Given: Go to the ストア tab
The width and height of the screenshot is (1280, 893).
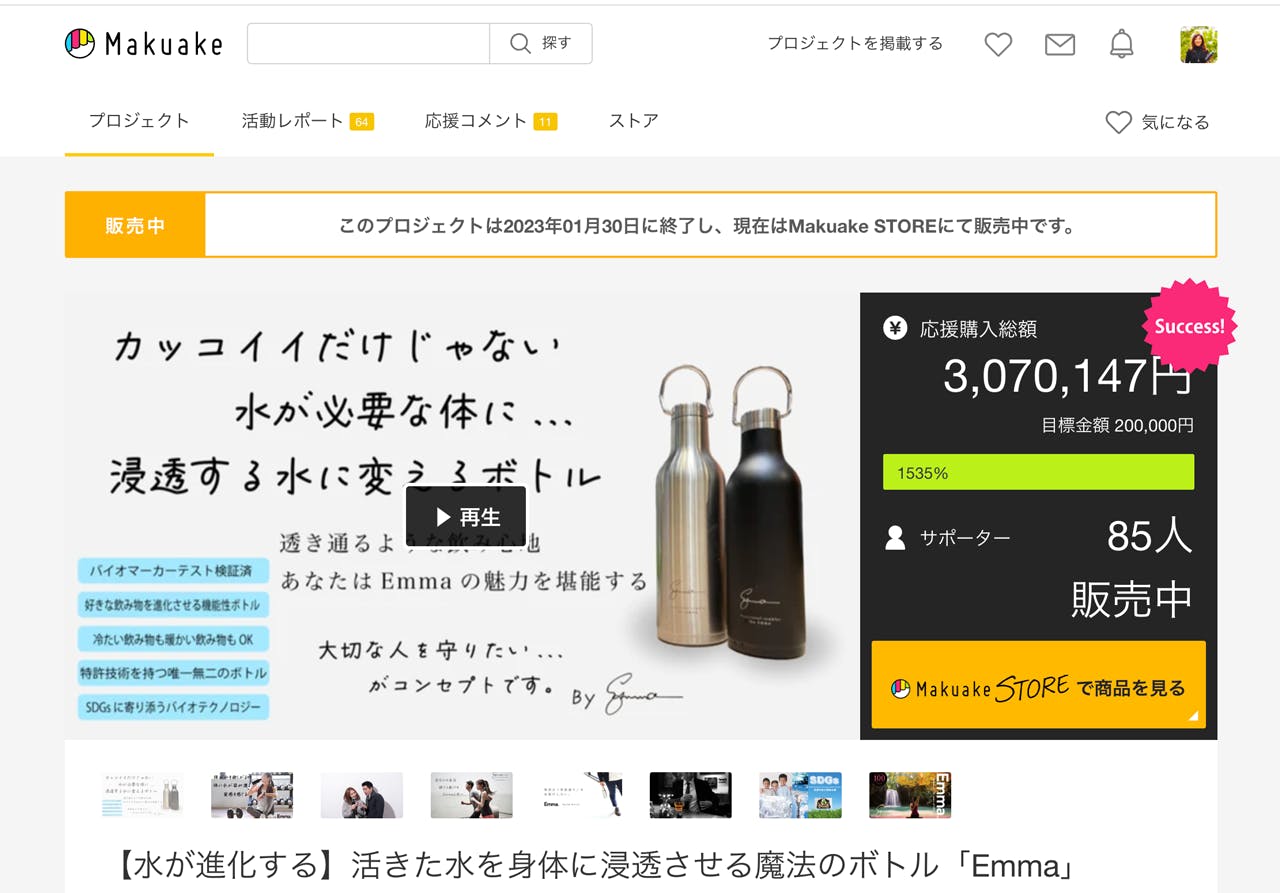Looking at the screenshot, I should tap(633, 121).
